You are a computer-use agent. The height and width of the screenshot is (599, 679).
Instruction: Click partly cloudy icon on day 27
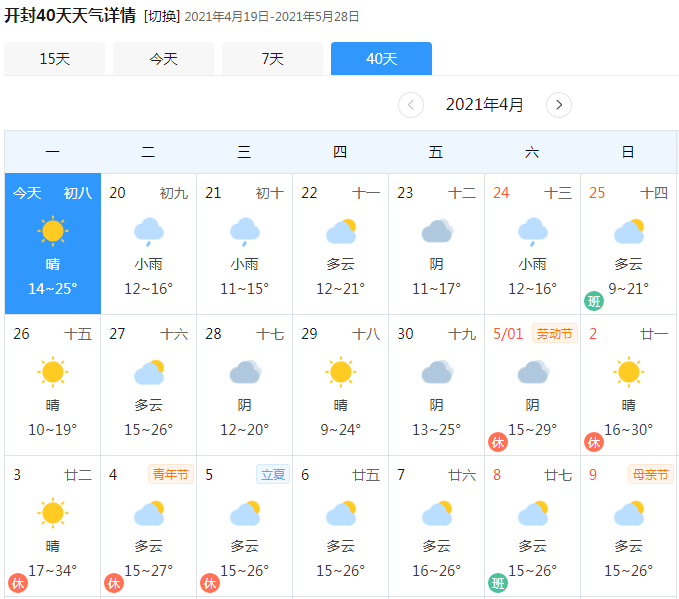tap(149, 372)
